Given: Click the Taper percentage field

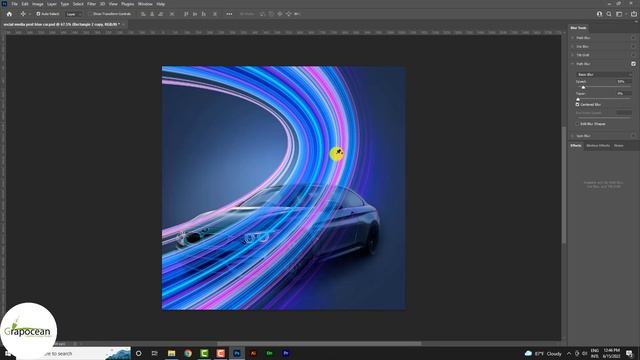Looking at the screenshot, I should 624,93.
